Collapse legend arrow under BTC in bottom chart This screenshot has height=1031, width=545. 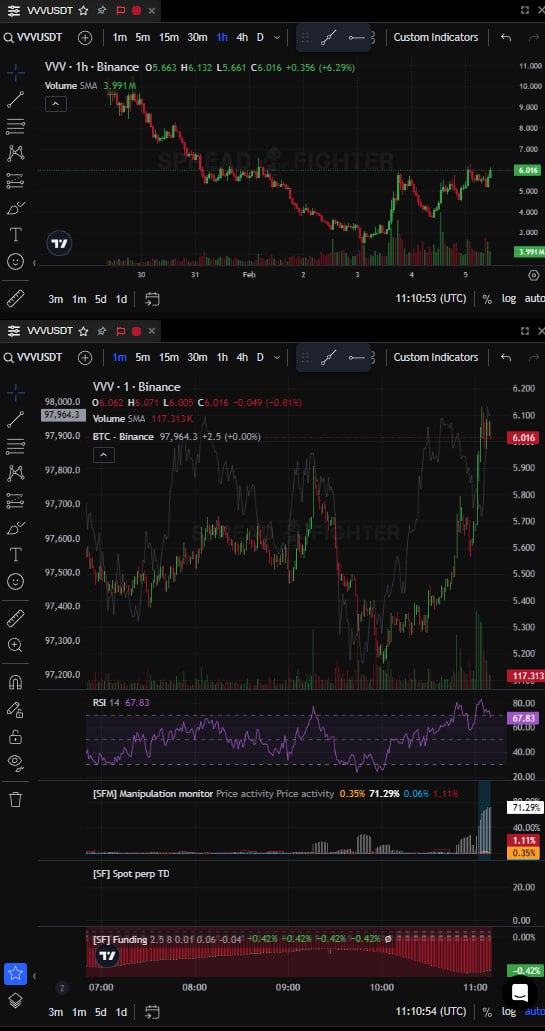tap(104, 454)
